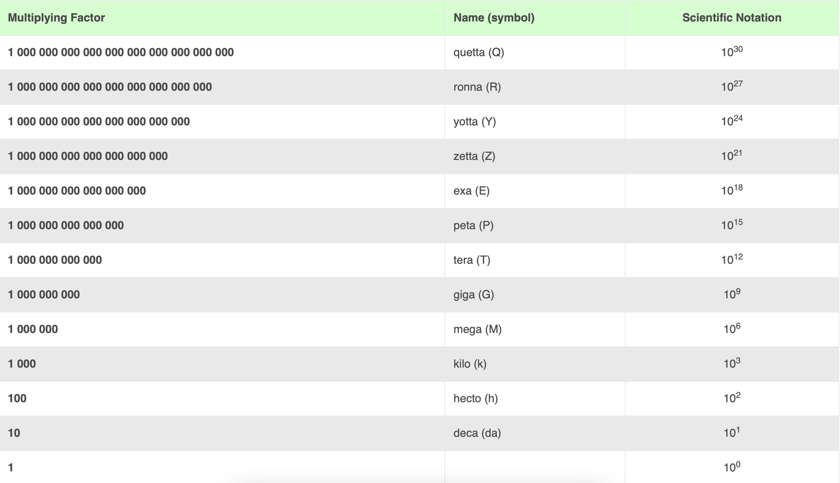Select the 1 000 000 multiplying factor
Screen dimensions: 840x483
(33, 329)
